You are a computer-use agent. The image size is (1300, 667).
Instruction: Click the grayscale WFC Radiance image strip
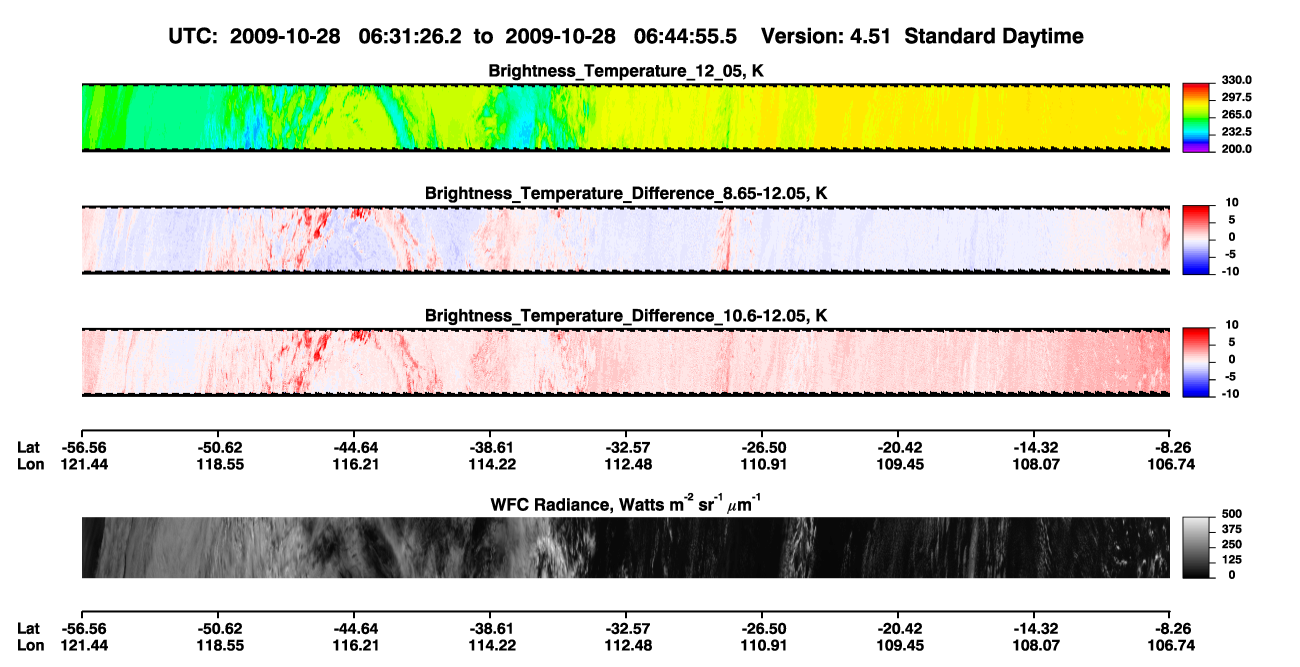tap(625, 548)
